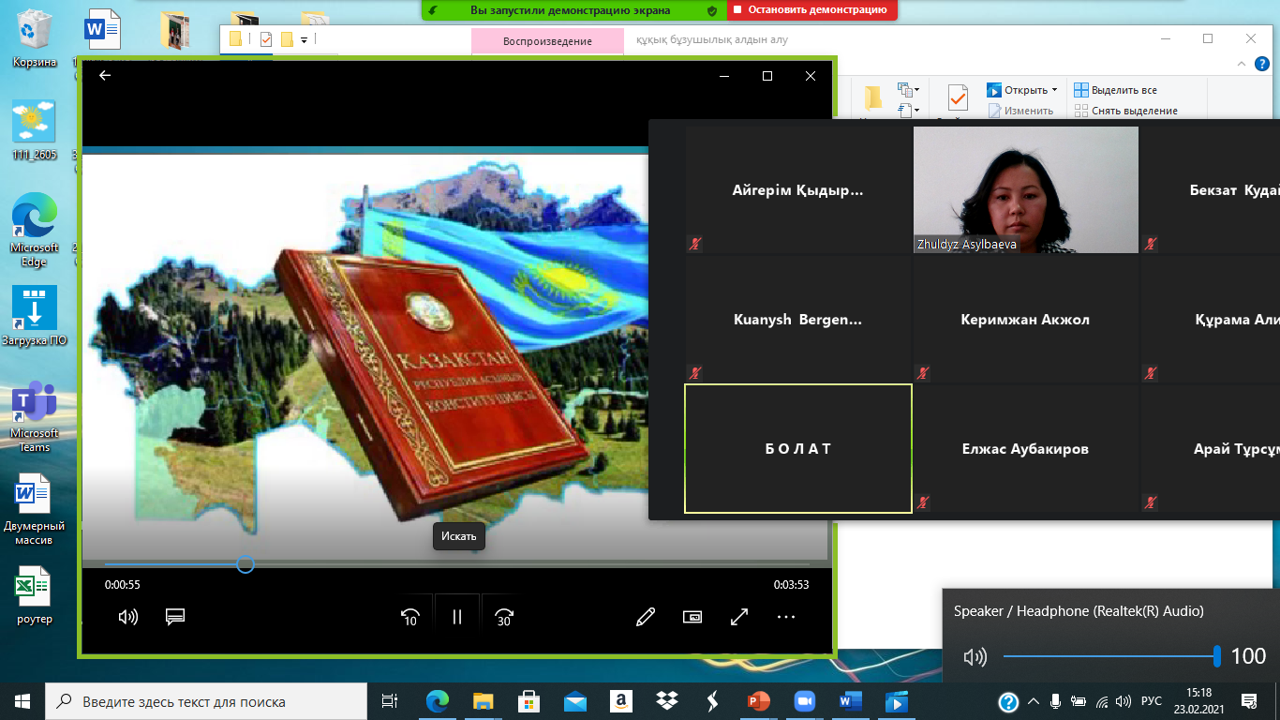The image size is (1280, 720).
Task: Show hidden system tray icons
Action: pos(1033,702)
